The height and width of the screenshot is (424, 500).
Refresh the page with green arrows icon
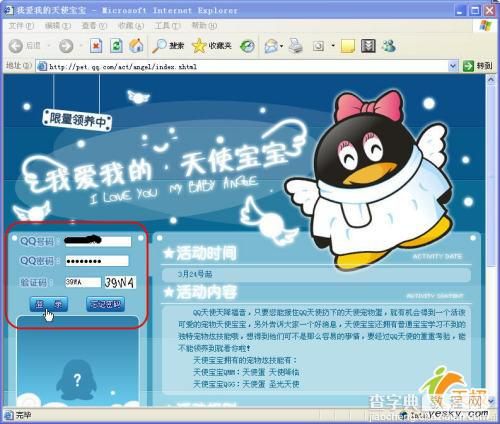(116, 46)
